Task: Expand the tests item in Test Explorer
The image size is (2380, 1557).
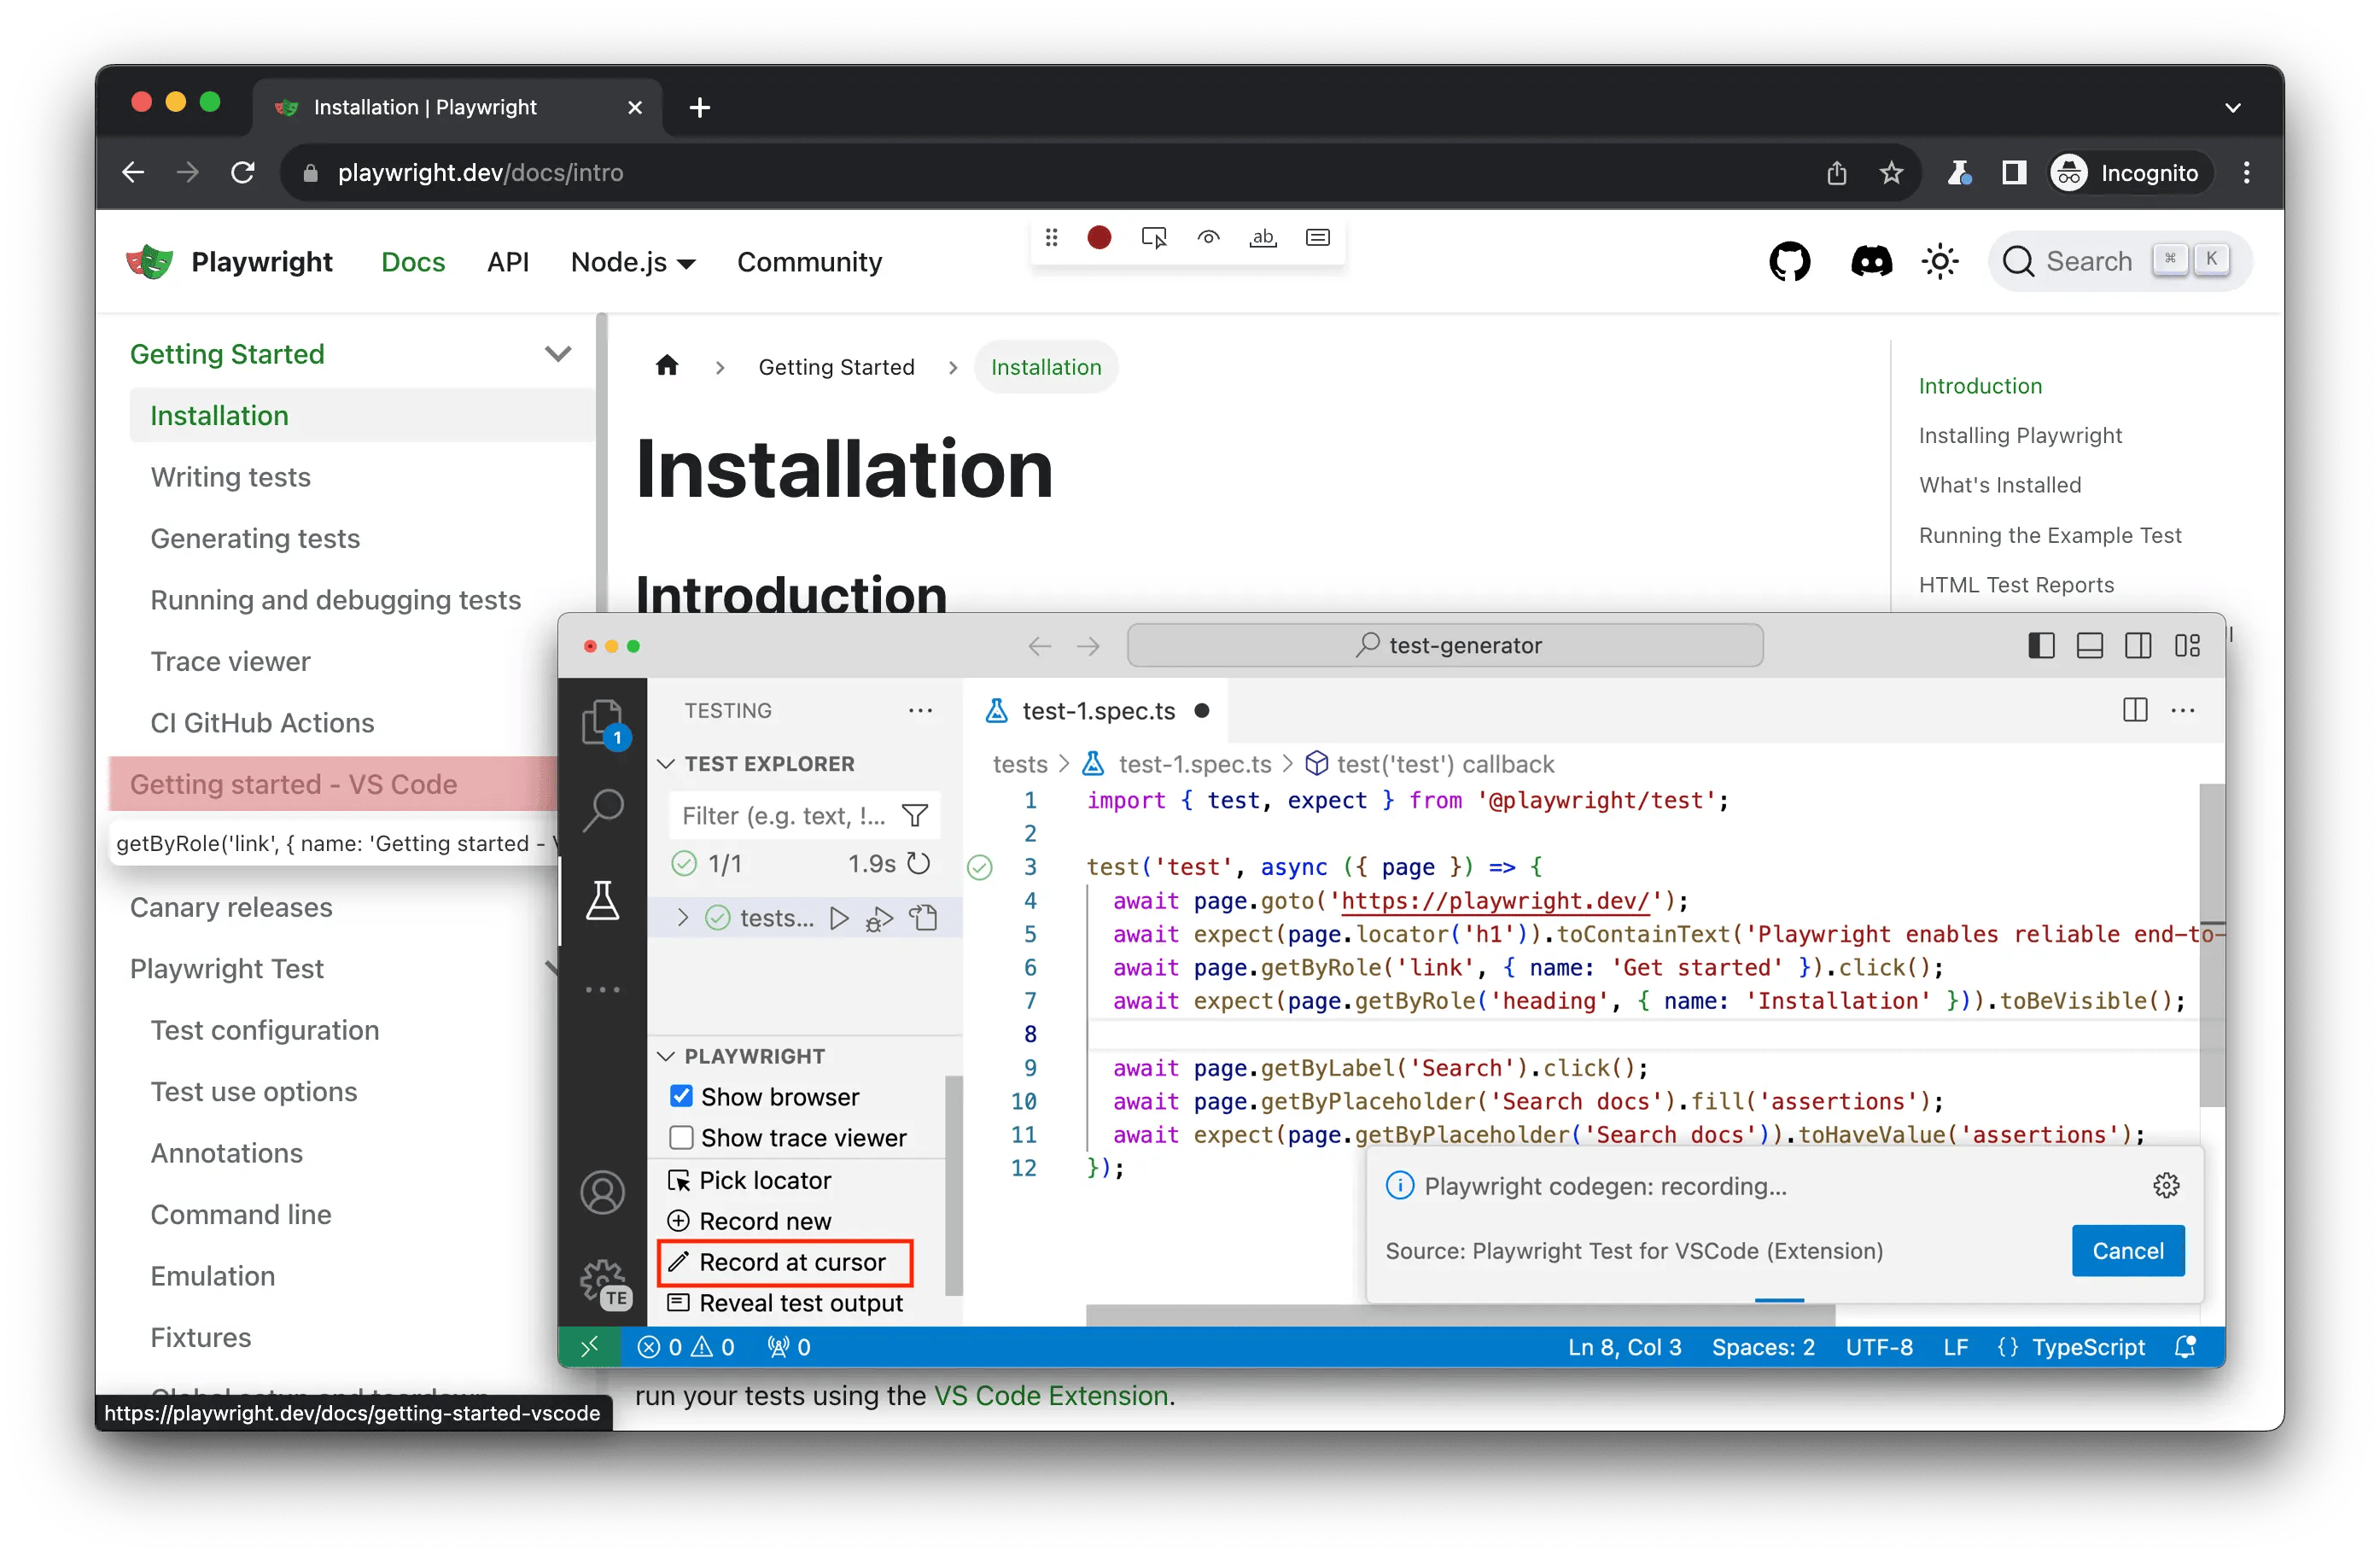Action: click(683, 918)
